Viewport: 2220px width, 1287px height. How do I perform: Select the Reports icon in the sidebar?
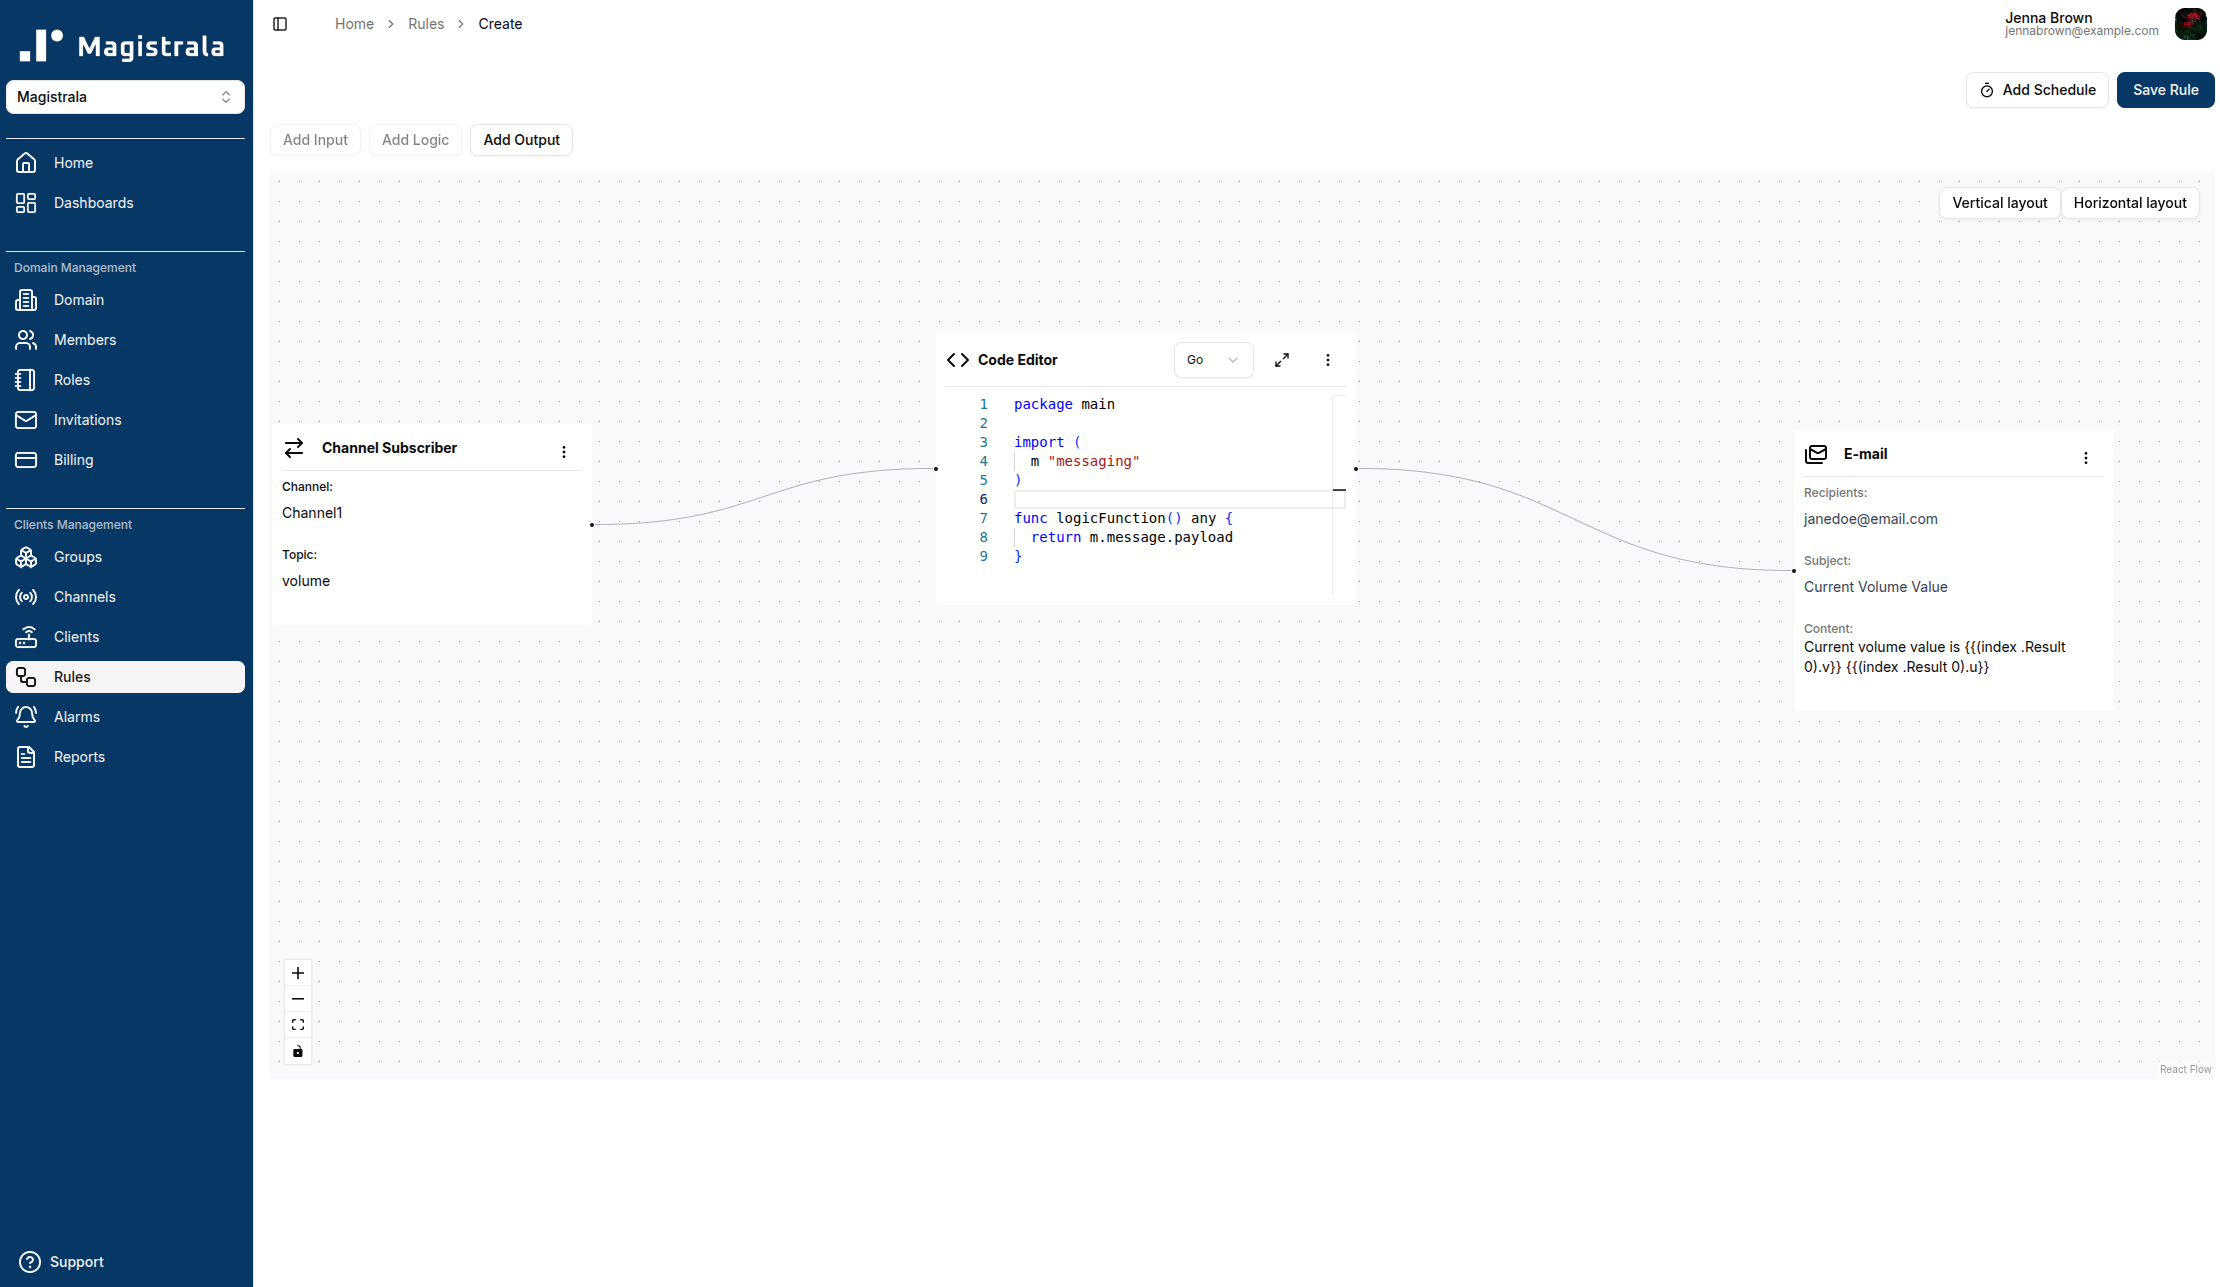point(26,757)
